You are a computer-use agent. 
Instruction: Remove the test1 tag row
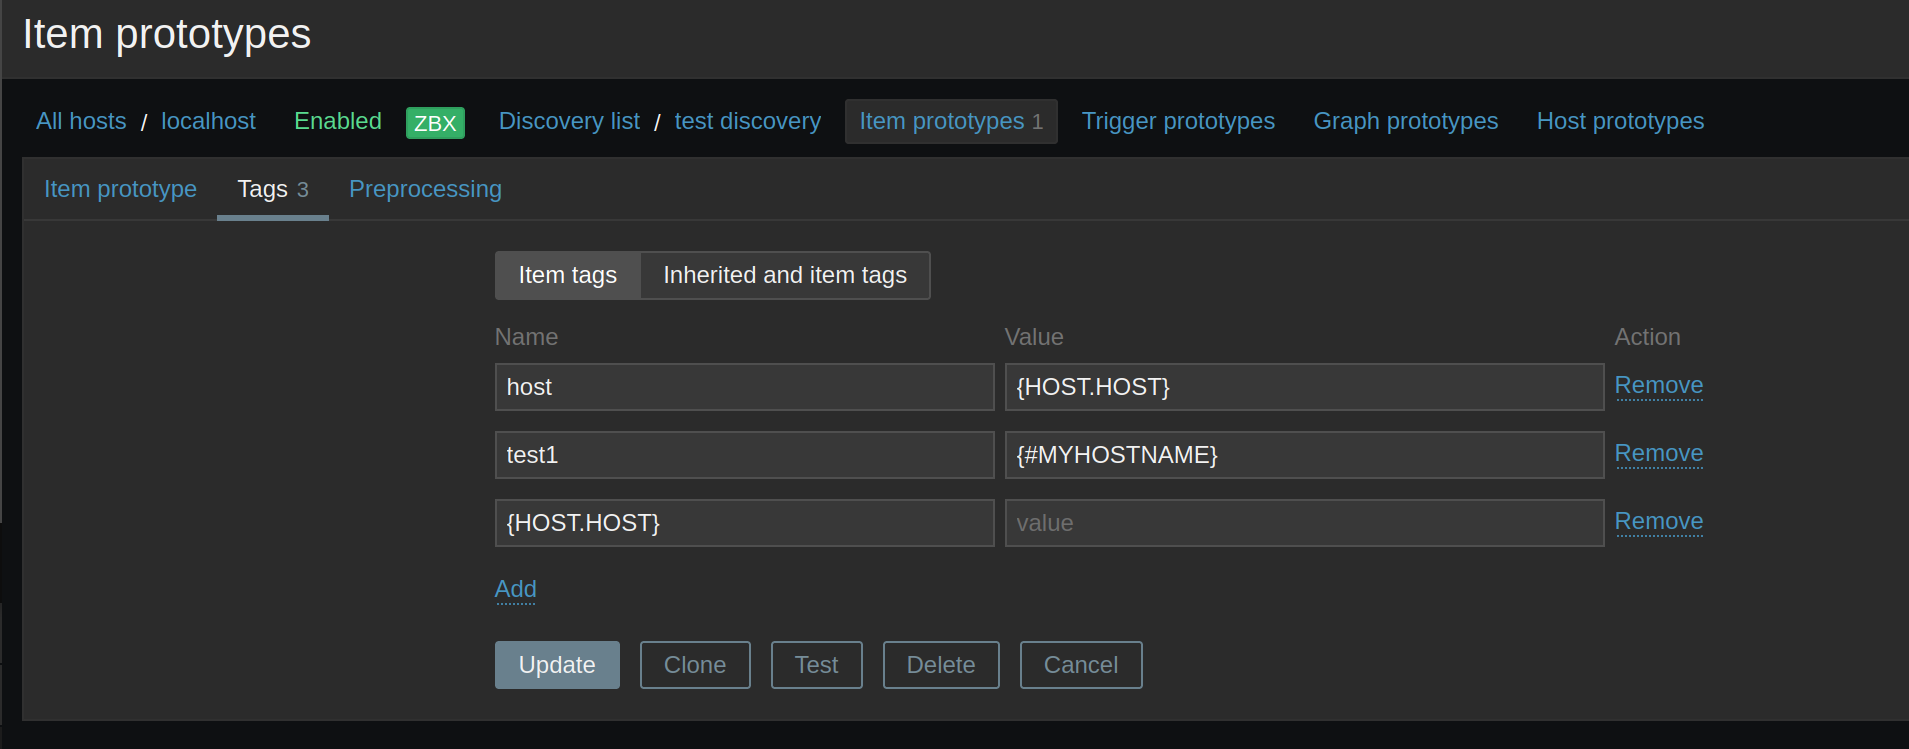pyautogui.click(x=1658, y=454)
